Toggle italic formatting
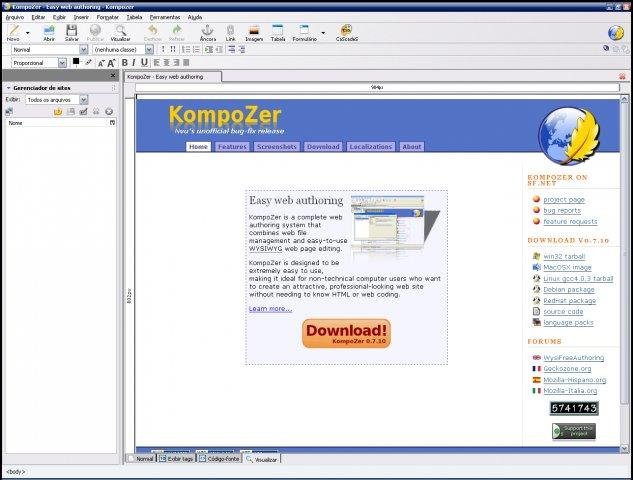 134,63
